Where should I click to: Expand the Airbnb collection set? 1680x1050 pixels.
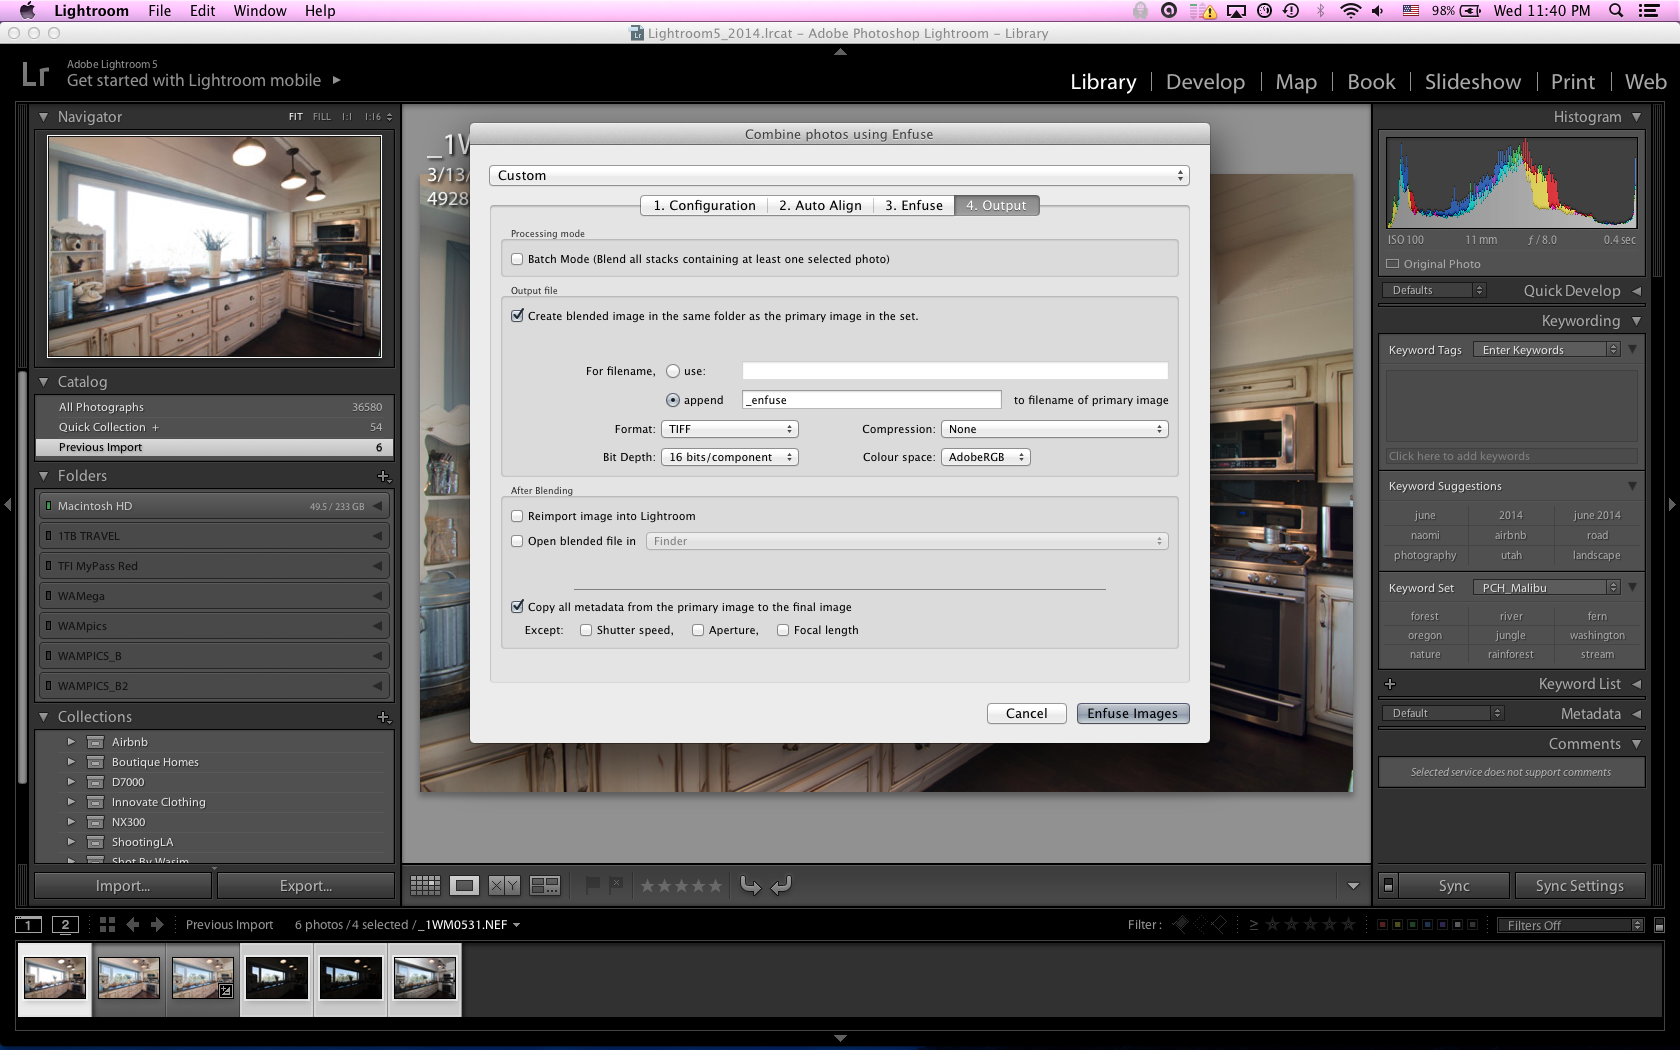click(71, 742)
